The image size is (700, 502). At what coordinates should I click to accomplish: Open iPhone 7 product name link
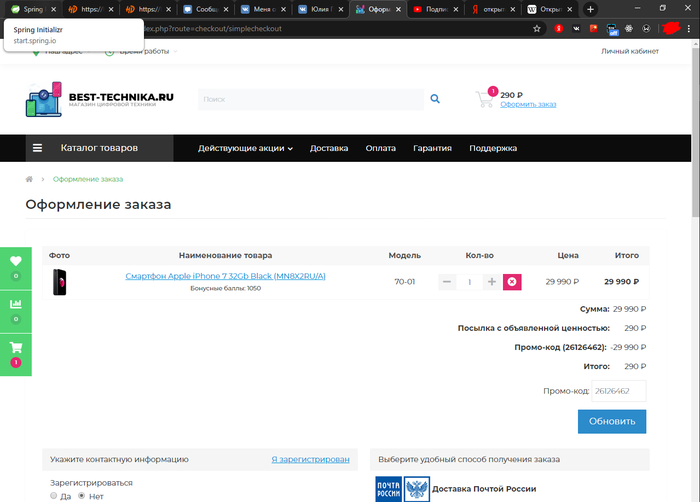click(x=225, y=276)
